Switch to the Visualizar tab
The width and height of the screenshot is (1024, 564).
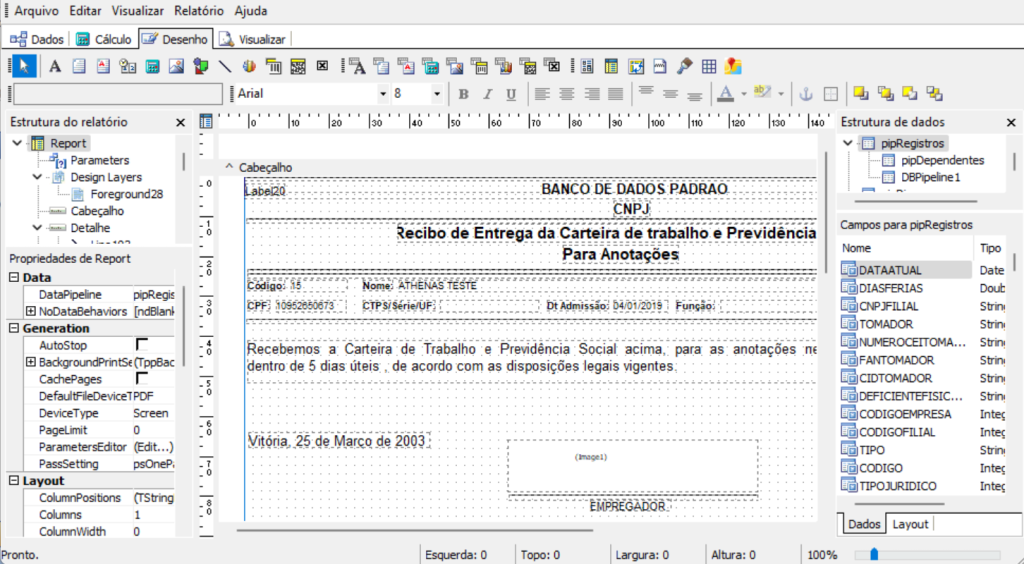click(253, 39)
